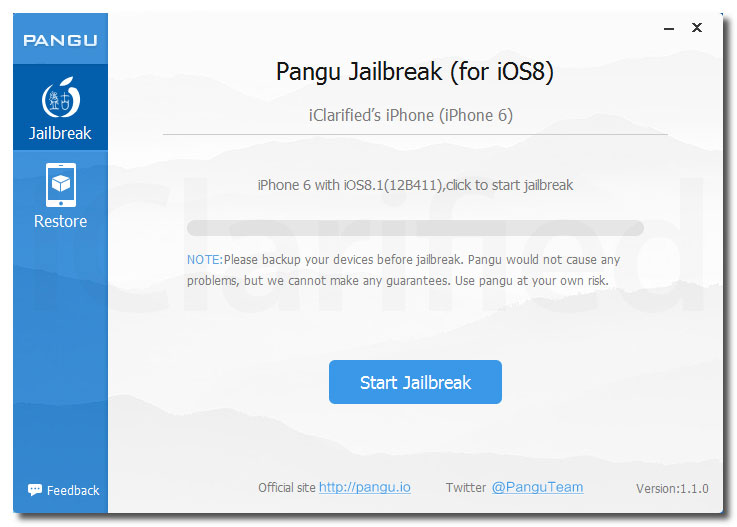
Task: Click the "Official site" label text
Action: point(286,488)
